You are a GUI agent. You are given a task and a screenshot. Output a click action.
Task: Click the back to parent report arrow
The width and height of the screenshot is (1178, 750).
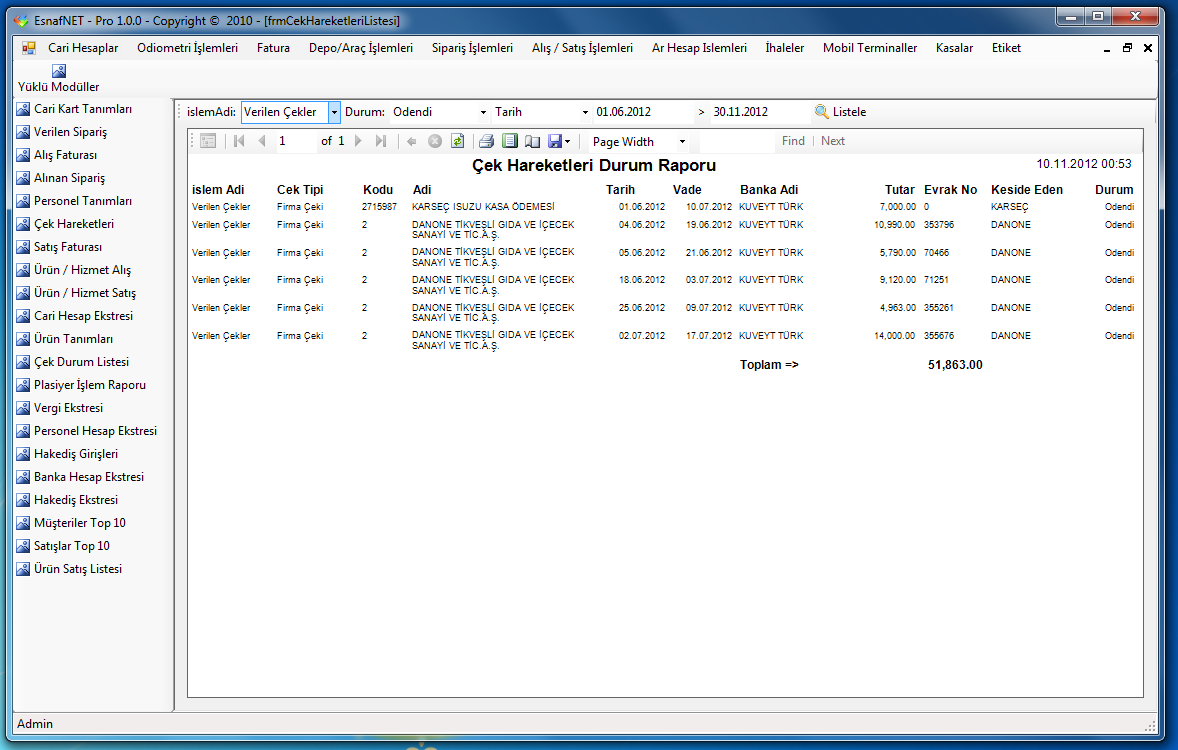(x=412, y=141)
